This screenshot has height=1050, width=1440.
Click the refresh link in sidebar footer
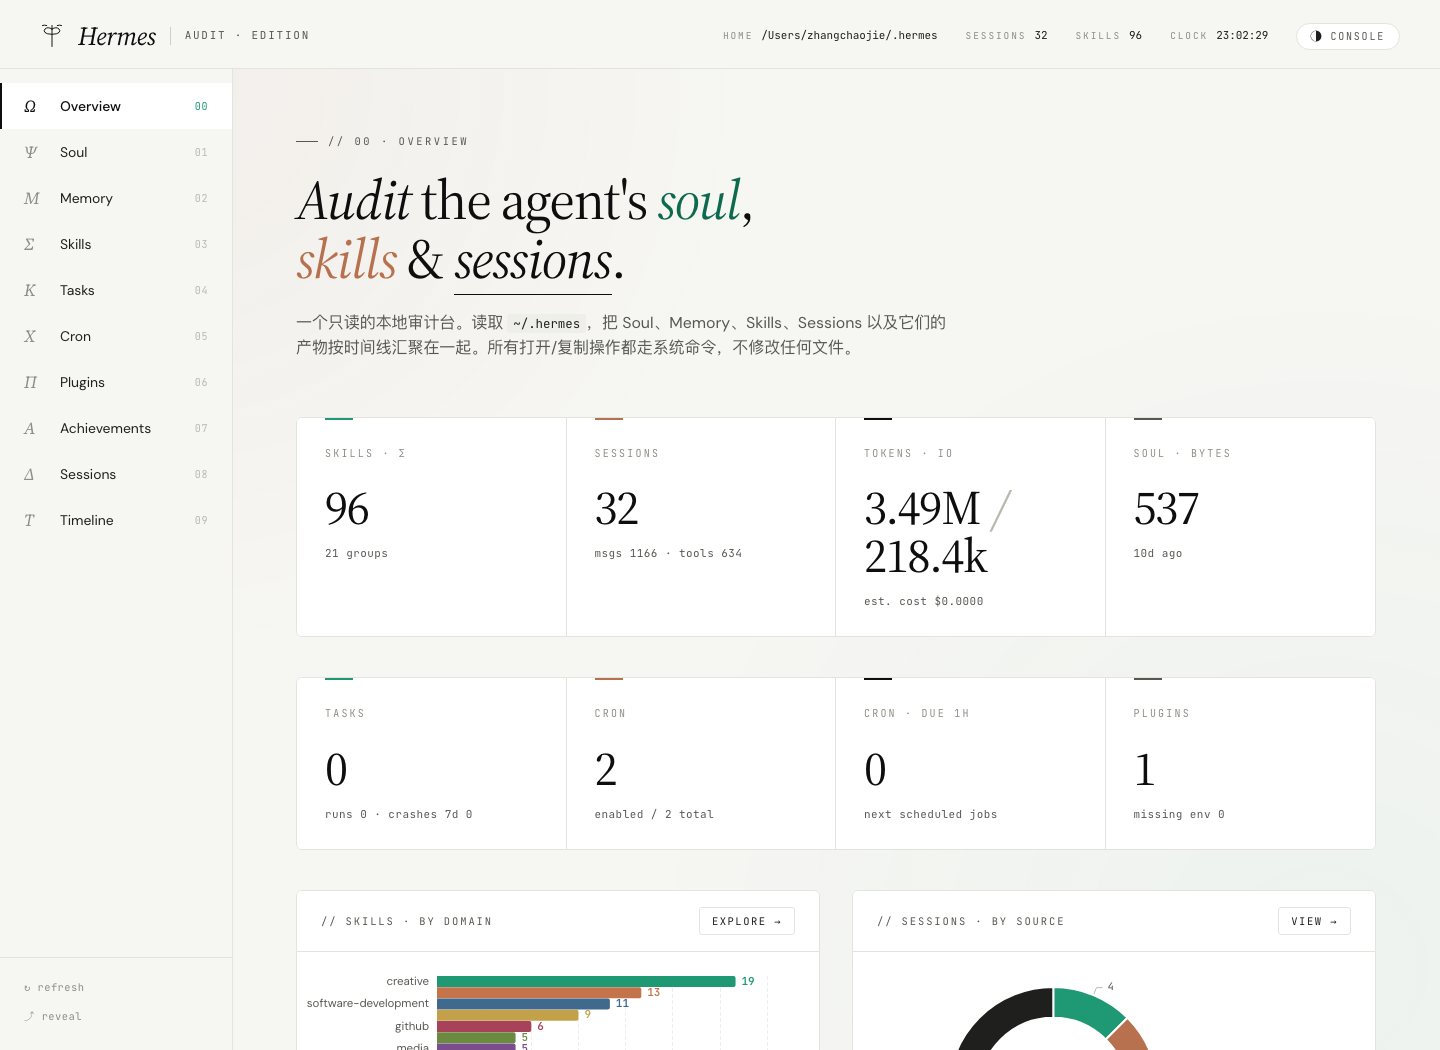54,987
